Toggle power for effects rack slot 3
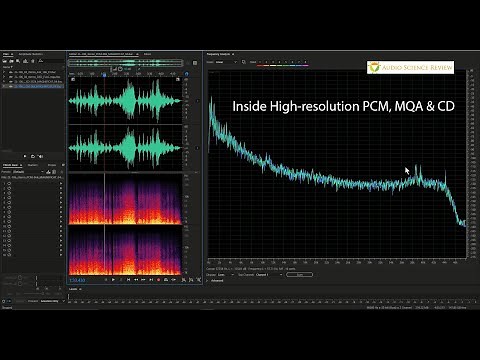Image resolution: width=480 pixels, height=360 pixels. [x=9, y=193]
